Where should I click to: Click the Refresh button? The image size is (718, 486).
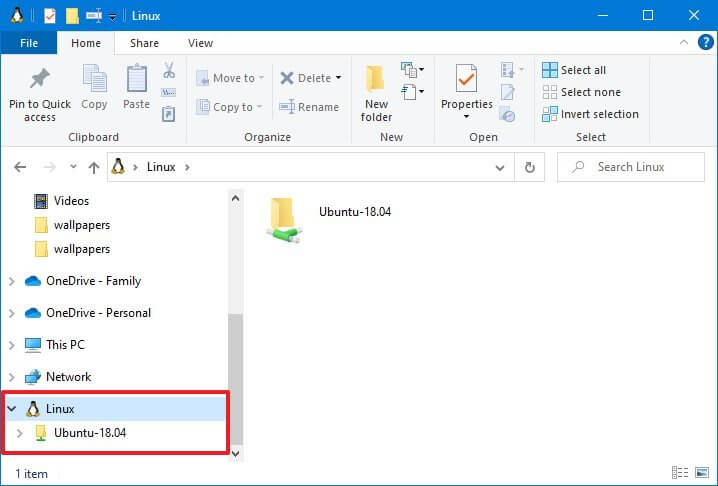[x=530, y=168]
